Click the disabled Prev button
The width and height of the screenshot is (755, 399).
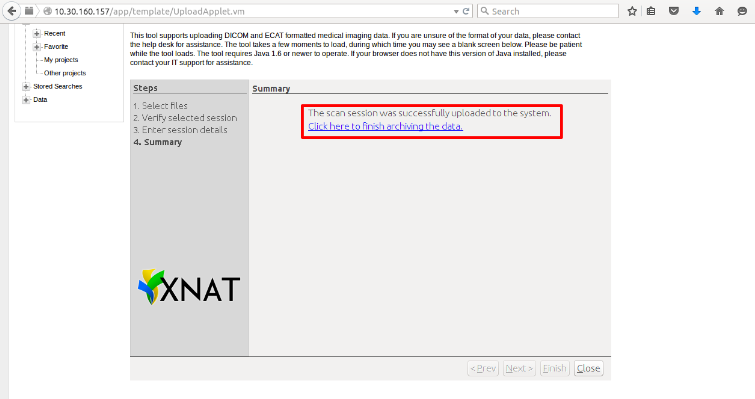tap(483, 369)
